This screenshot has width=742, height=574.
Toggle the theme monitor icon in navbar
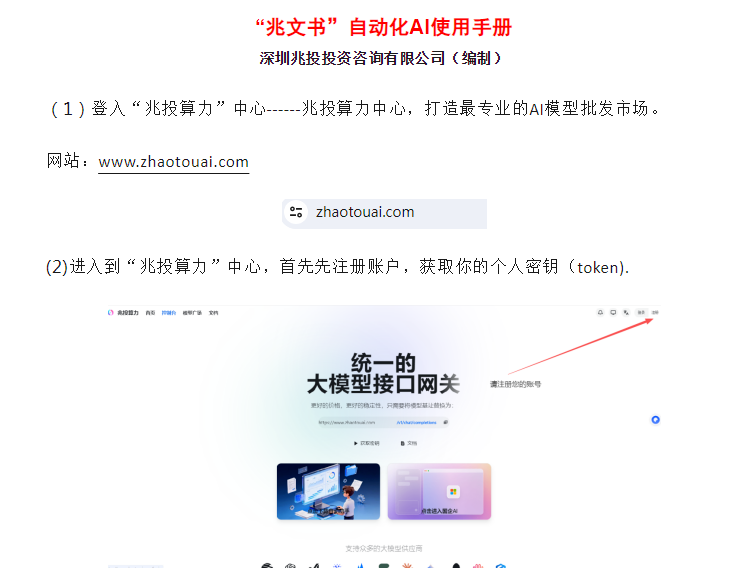(x=613, y=312)
